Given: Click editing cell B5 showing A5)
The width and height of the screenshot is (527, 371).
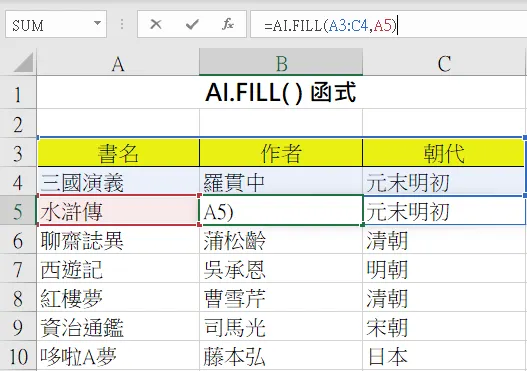Looking at the screenshot, I should coord(281,211).
